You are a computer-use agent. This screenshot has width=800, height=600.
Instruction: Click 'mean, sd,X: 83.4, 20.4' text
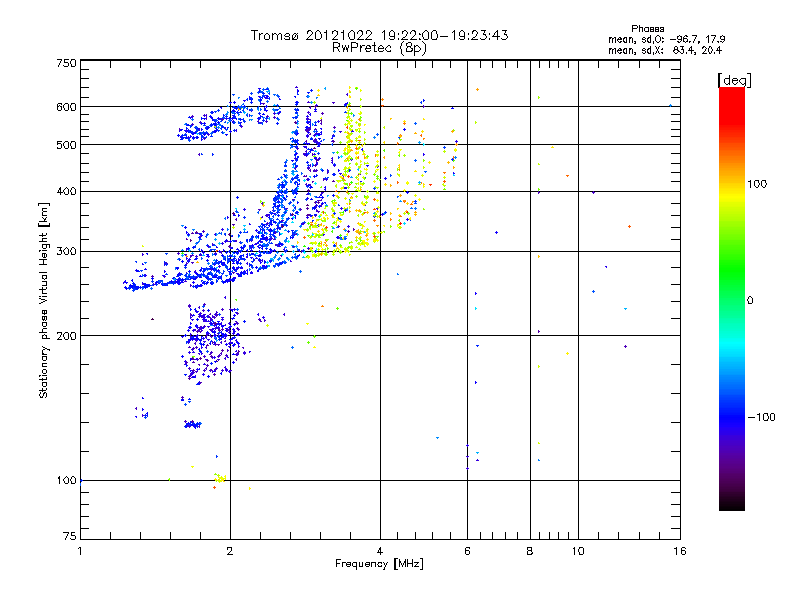[665, 50]
